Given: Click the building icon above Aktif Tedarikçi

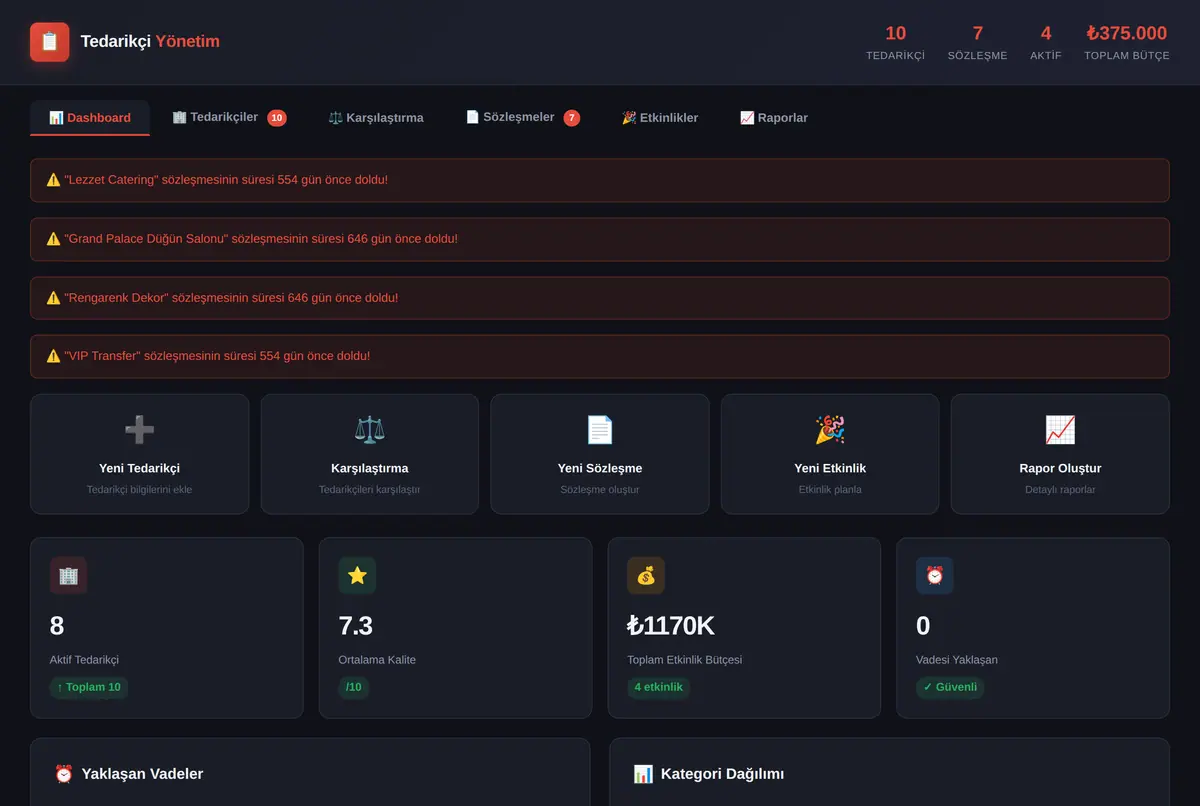Looking at the screenshot, I should pyautogui.click(x=69, y=576).
